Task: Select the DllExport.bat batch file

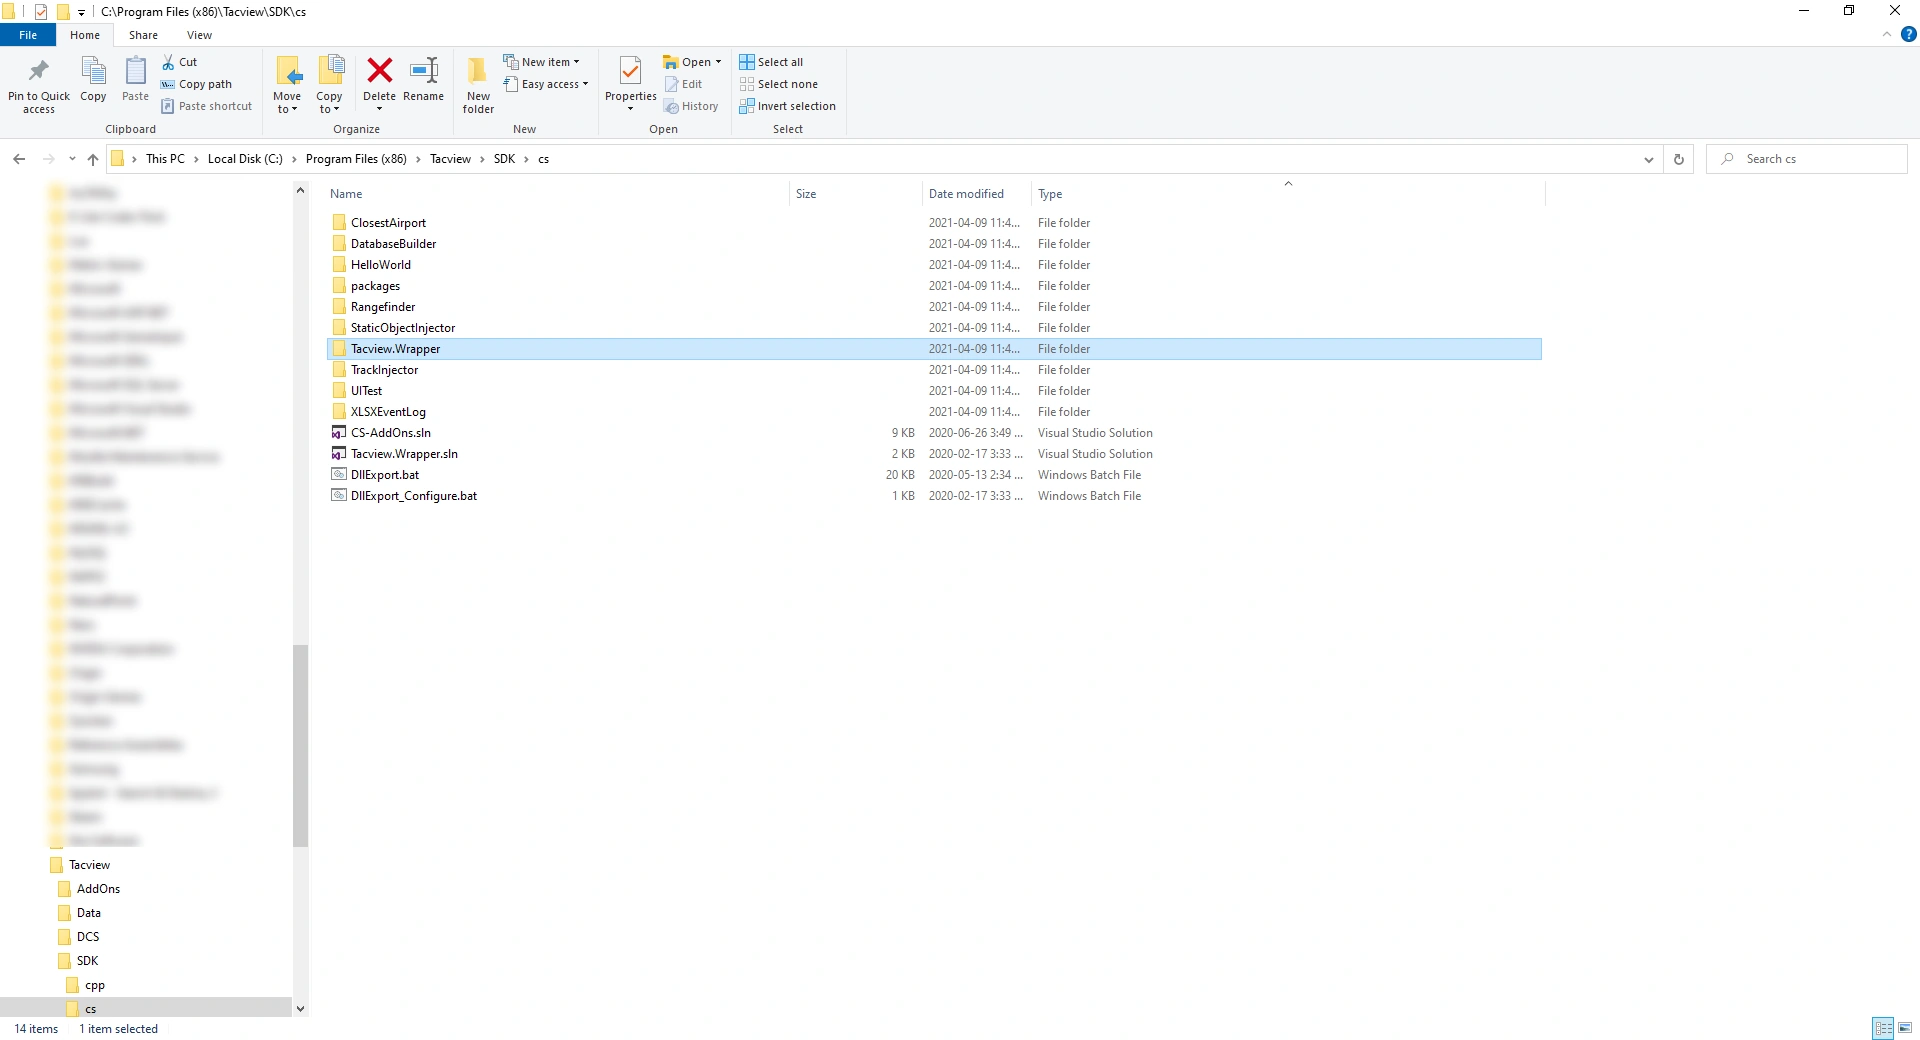Action: (x=384, y=475)
